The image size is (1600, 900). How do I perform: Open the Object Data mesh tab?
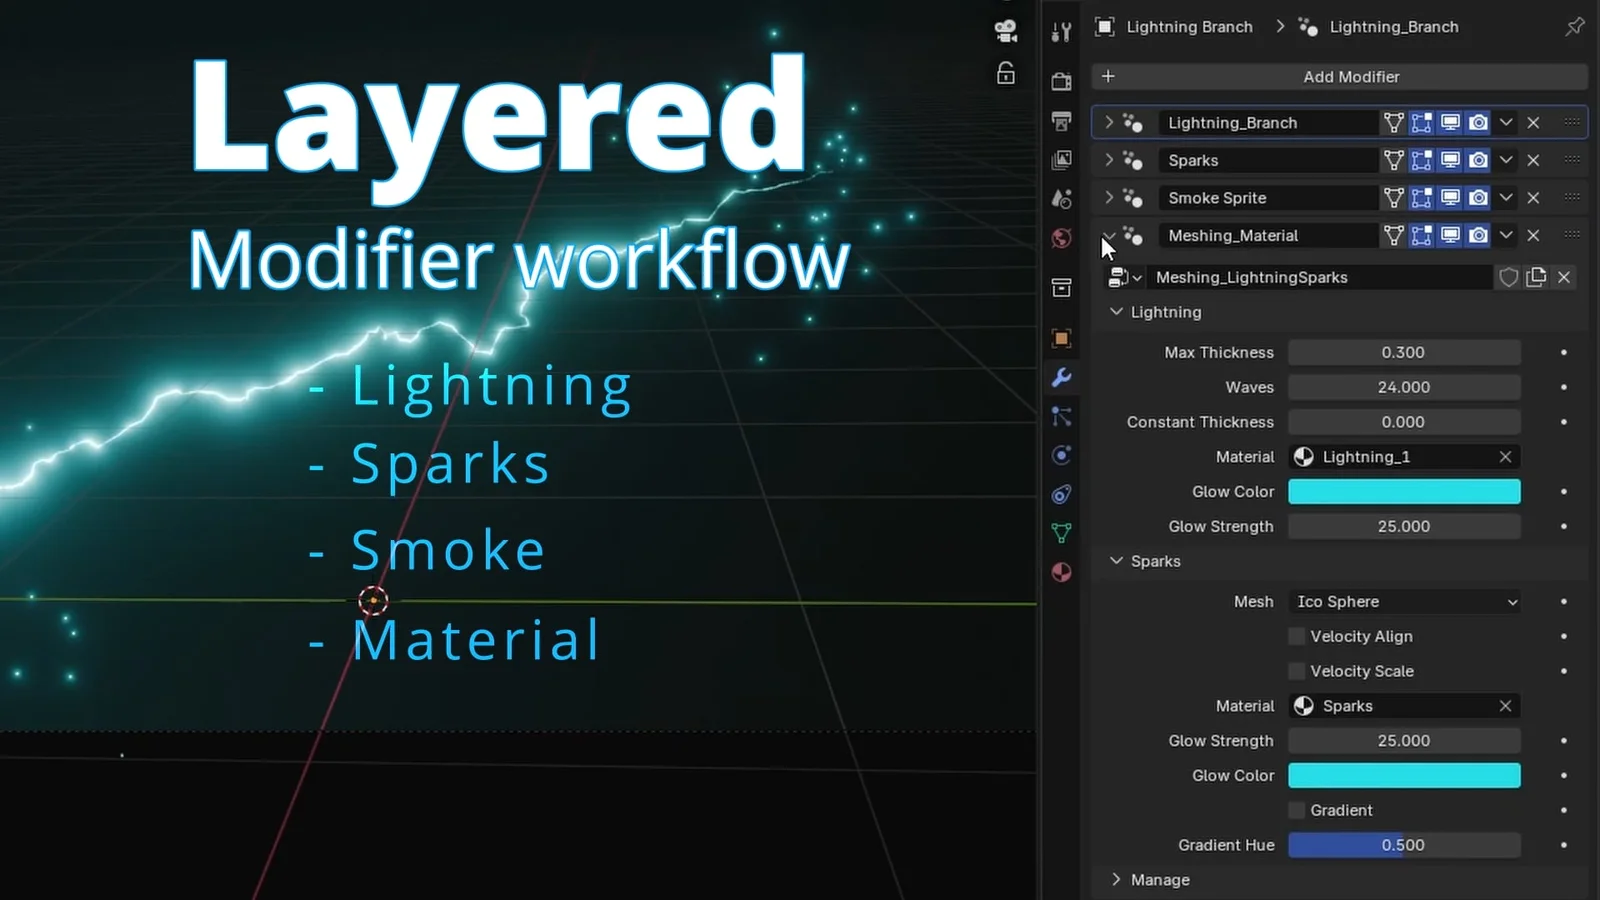click(x=1061, y=533)
